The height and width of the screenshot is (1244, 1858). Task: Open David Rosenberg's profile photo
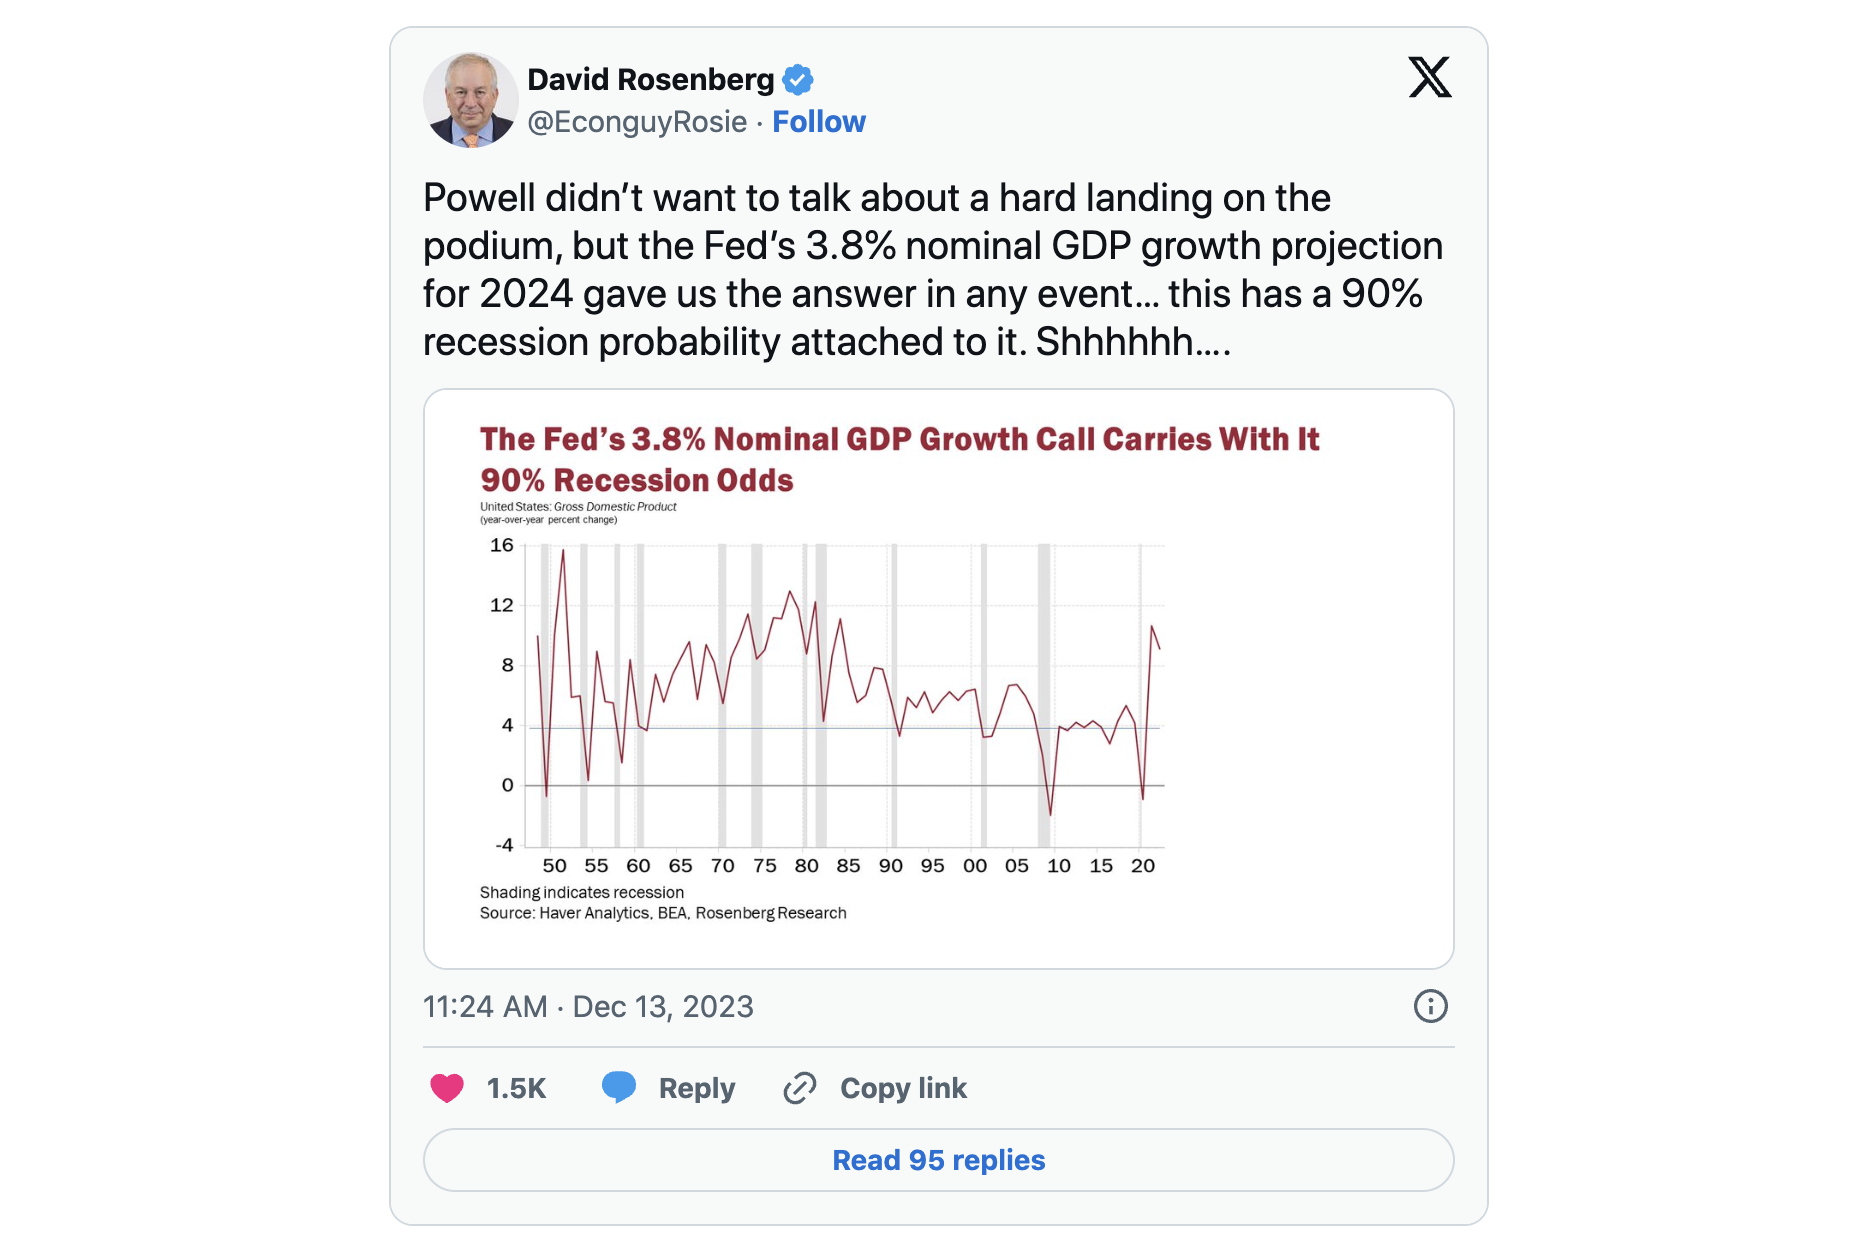(x=470, y=100)
